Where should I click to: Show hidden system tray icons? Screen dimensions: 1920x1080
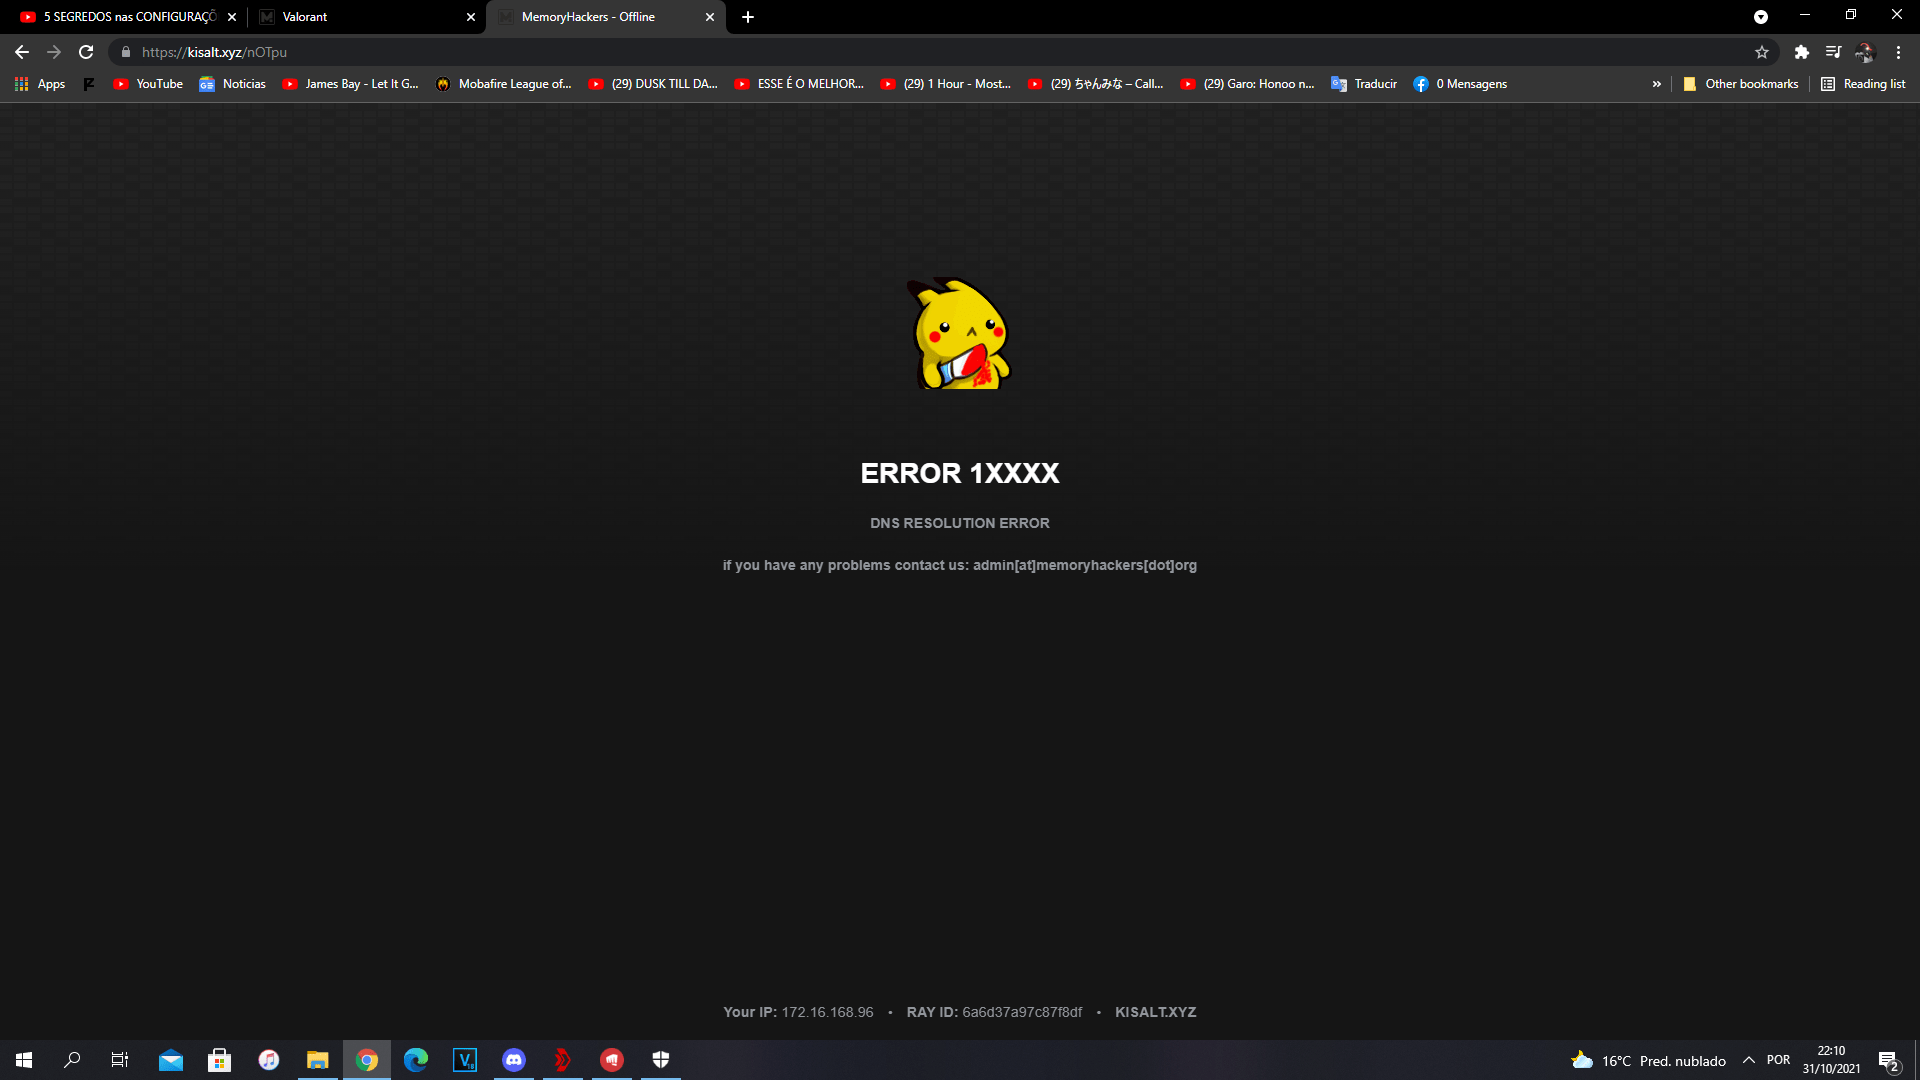tap(1749, 1060)
